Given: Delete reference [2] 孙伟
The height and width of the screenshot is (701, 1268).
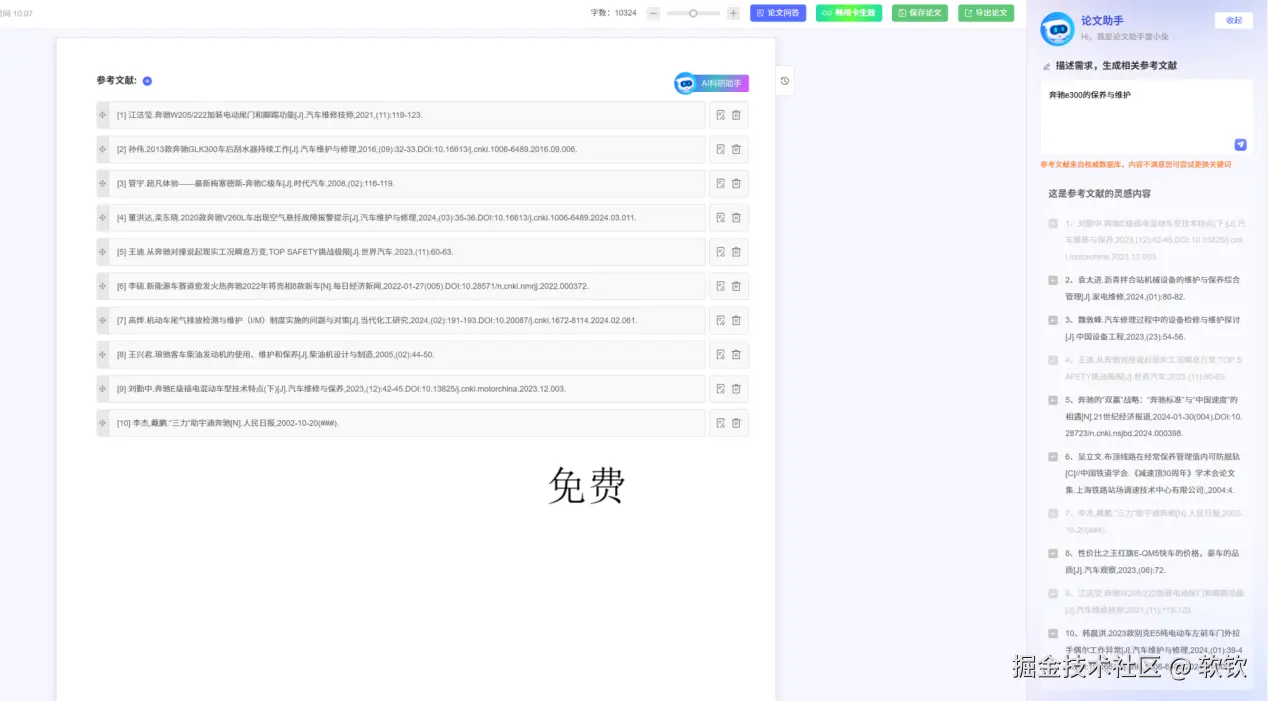Looking at the screenshot, I should [x=736, y=149].
